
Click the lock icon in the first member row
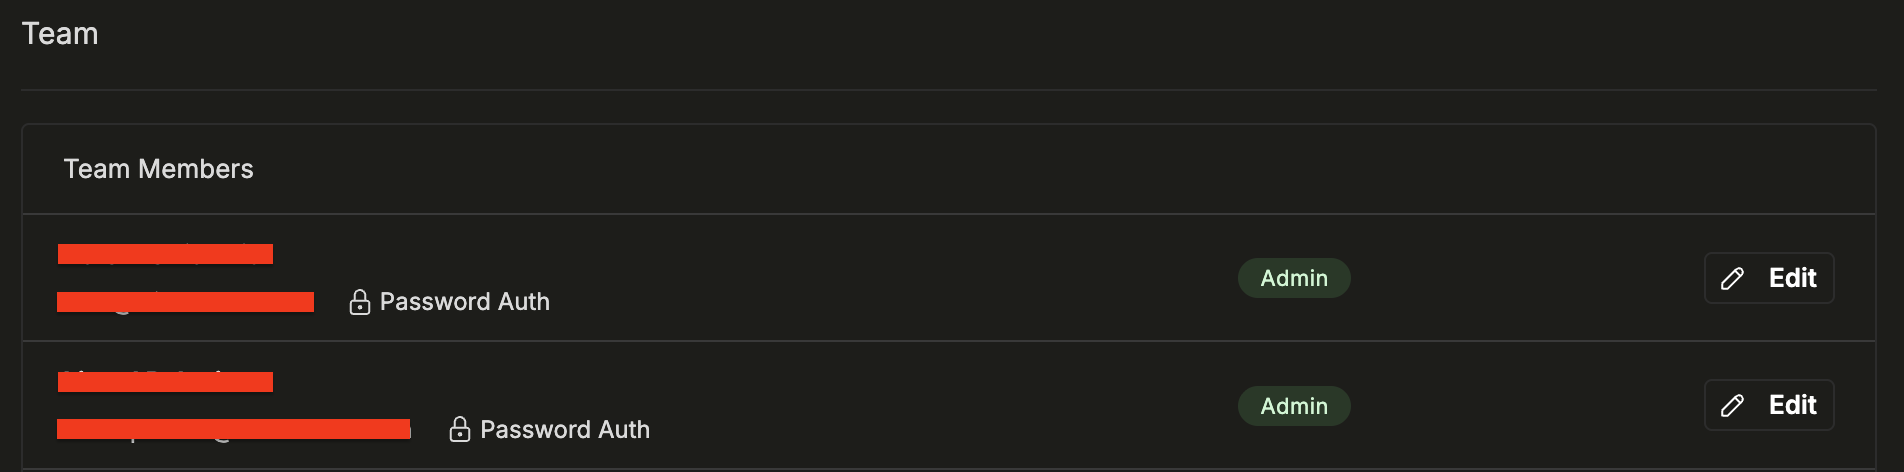click(360, 302)
